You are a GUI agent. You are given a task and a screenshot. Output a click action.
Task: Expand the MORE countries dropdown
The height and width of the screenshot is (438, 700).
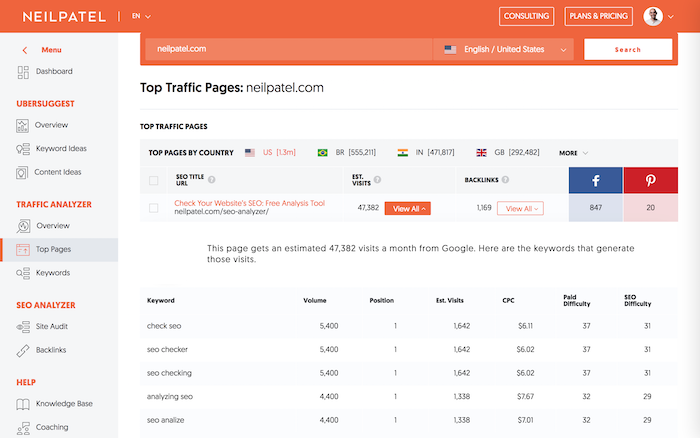(x=574, y=153)
